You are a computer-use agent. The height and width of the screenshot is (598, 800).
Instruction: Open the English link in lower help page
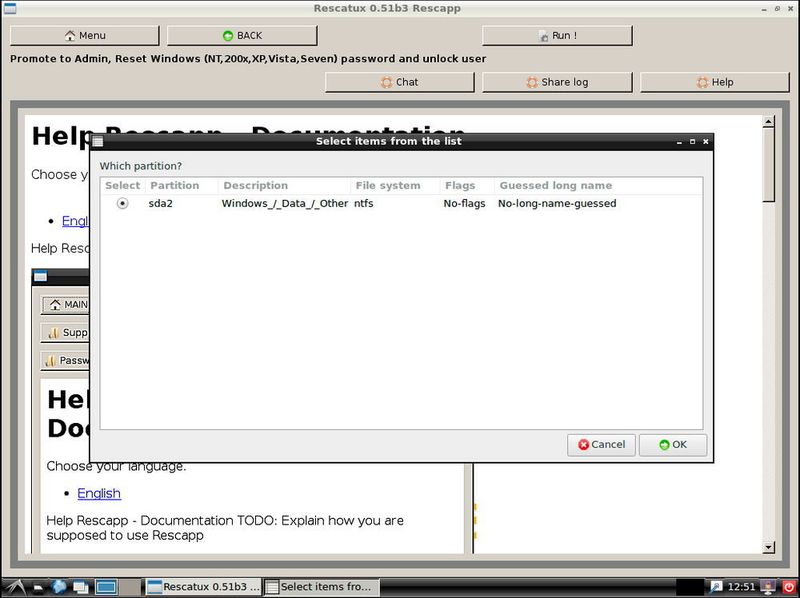coord(99,493)
